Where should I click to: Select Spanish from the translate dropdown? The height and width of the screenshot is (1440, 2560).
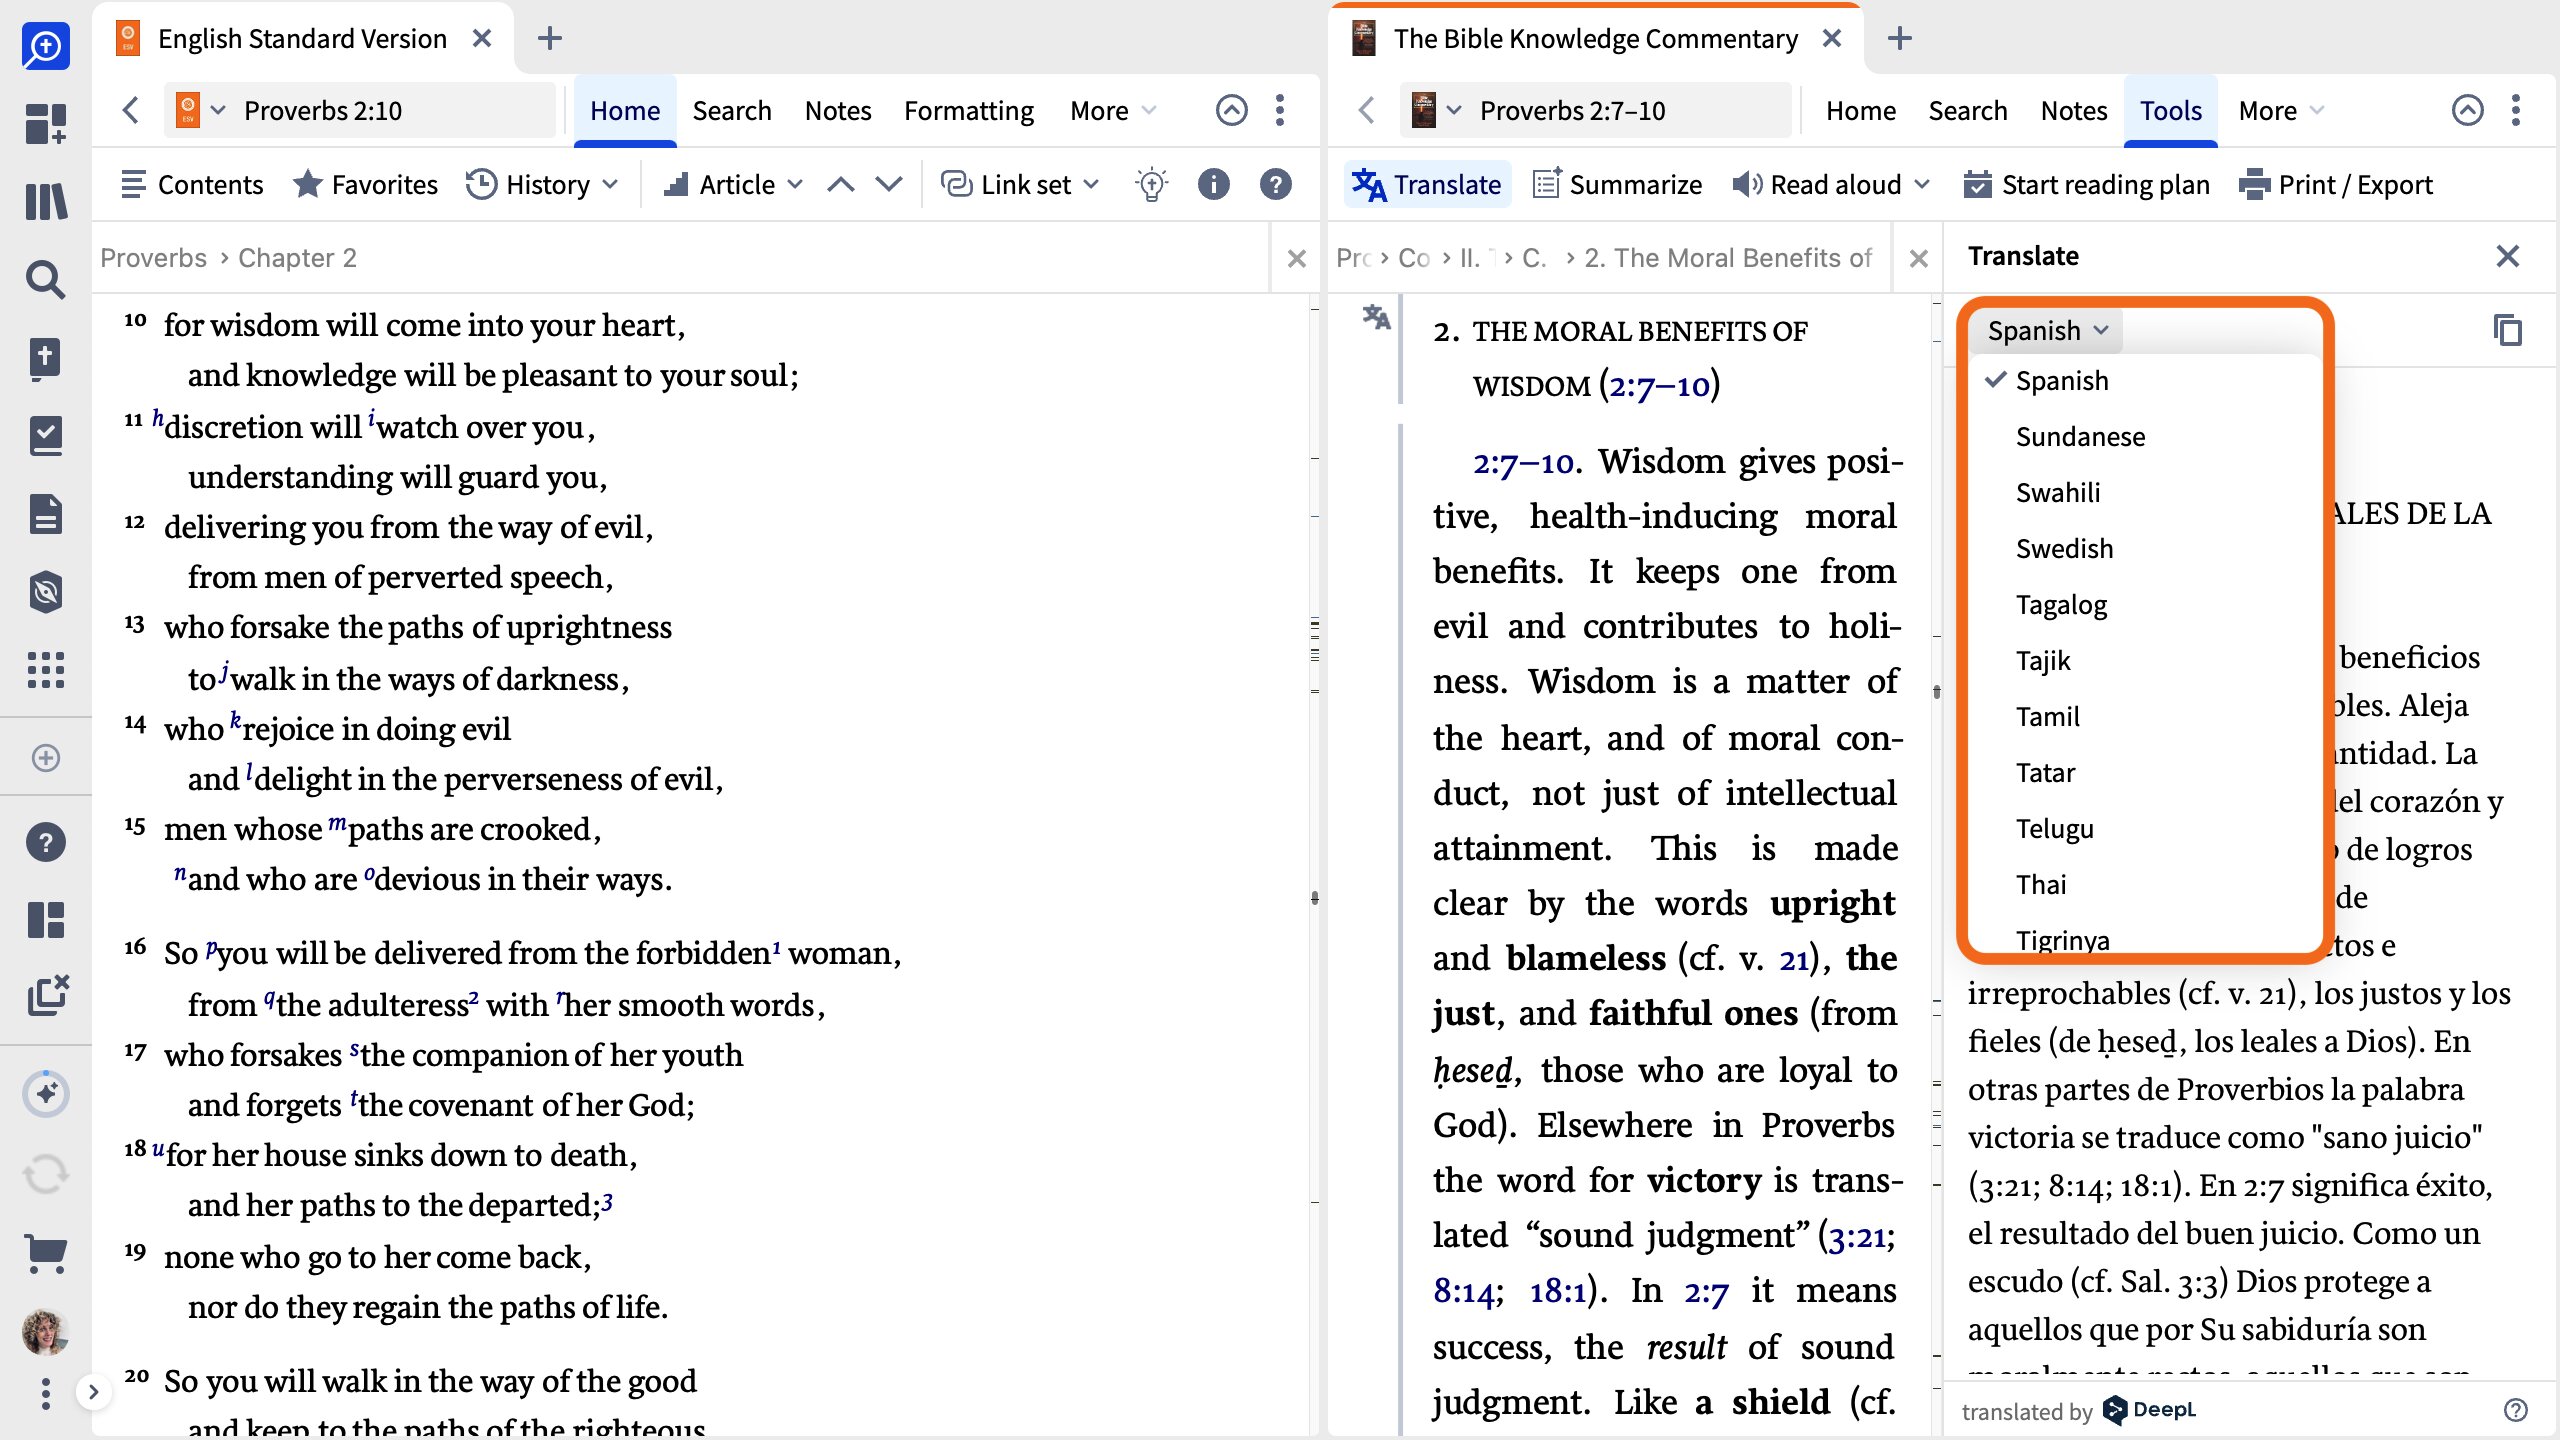2062,380
